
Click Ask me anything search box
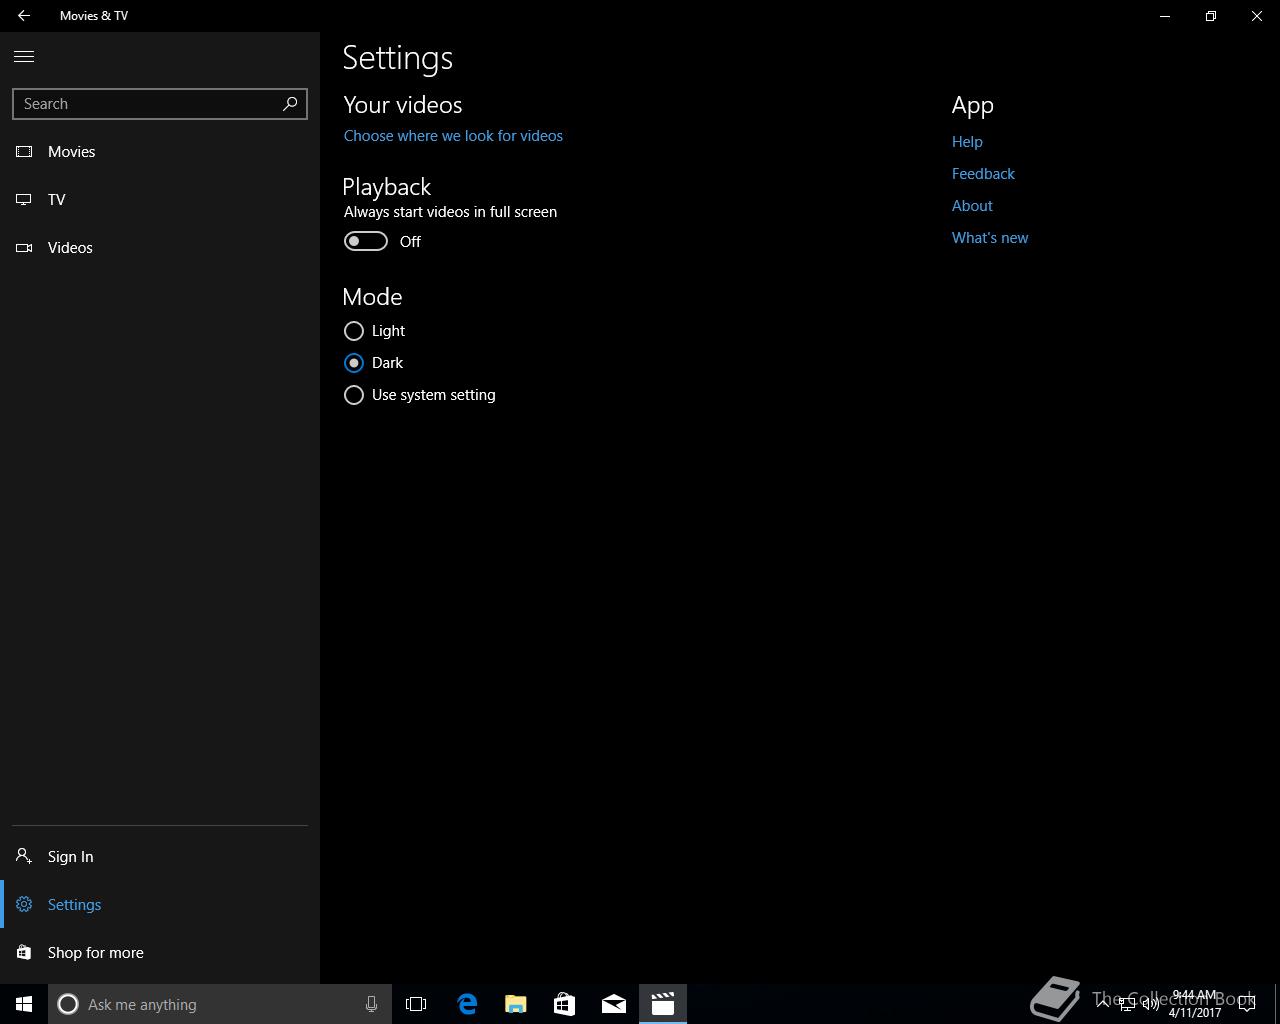pyautogui.click(x=220, y=1004)
